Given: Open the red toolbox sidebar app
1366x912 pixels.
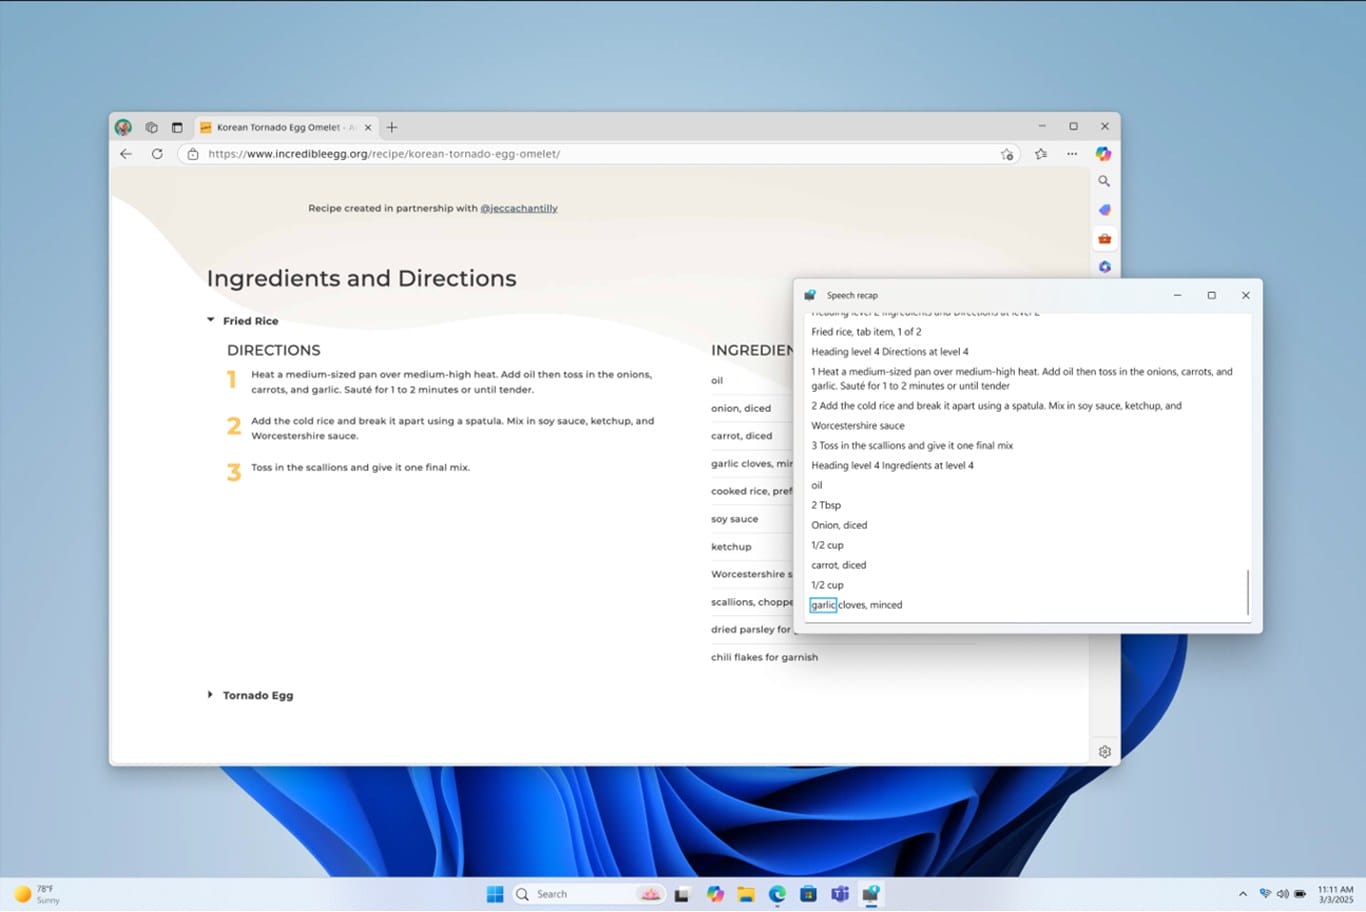Looking at the screenshot, I should [1104, 238].
